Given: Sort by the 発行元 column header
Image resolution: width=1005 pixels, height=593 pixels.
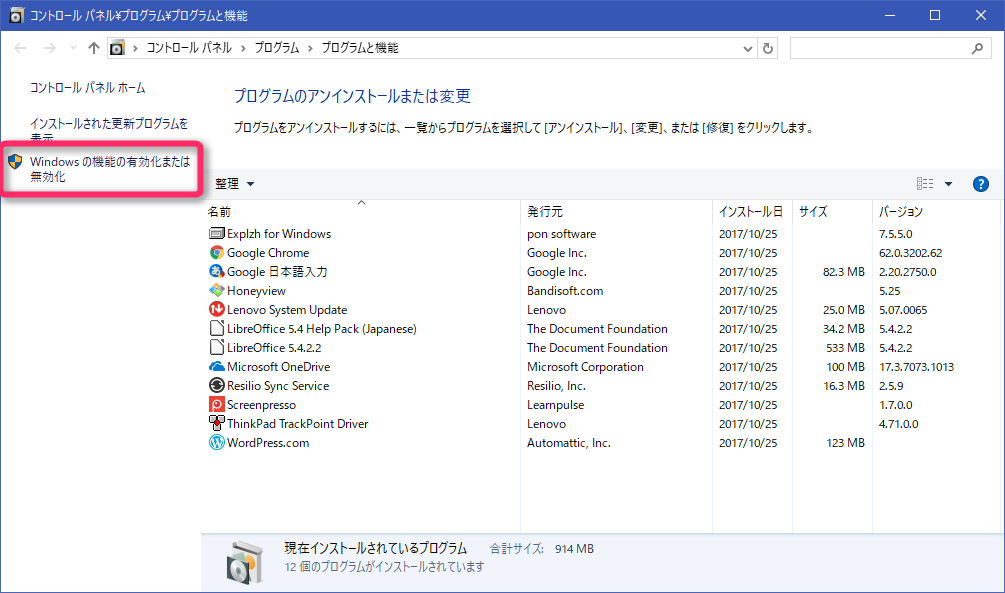Looking at the screenshot, I should (x=617, y=212).
